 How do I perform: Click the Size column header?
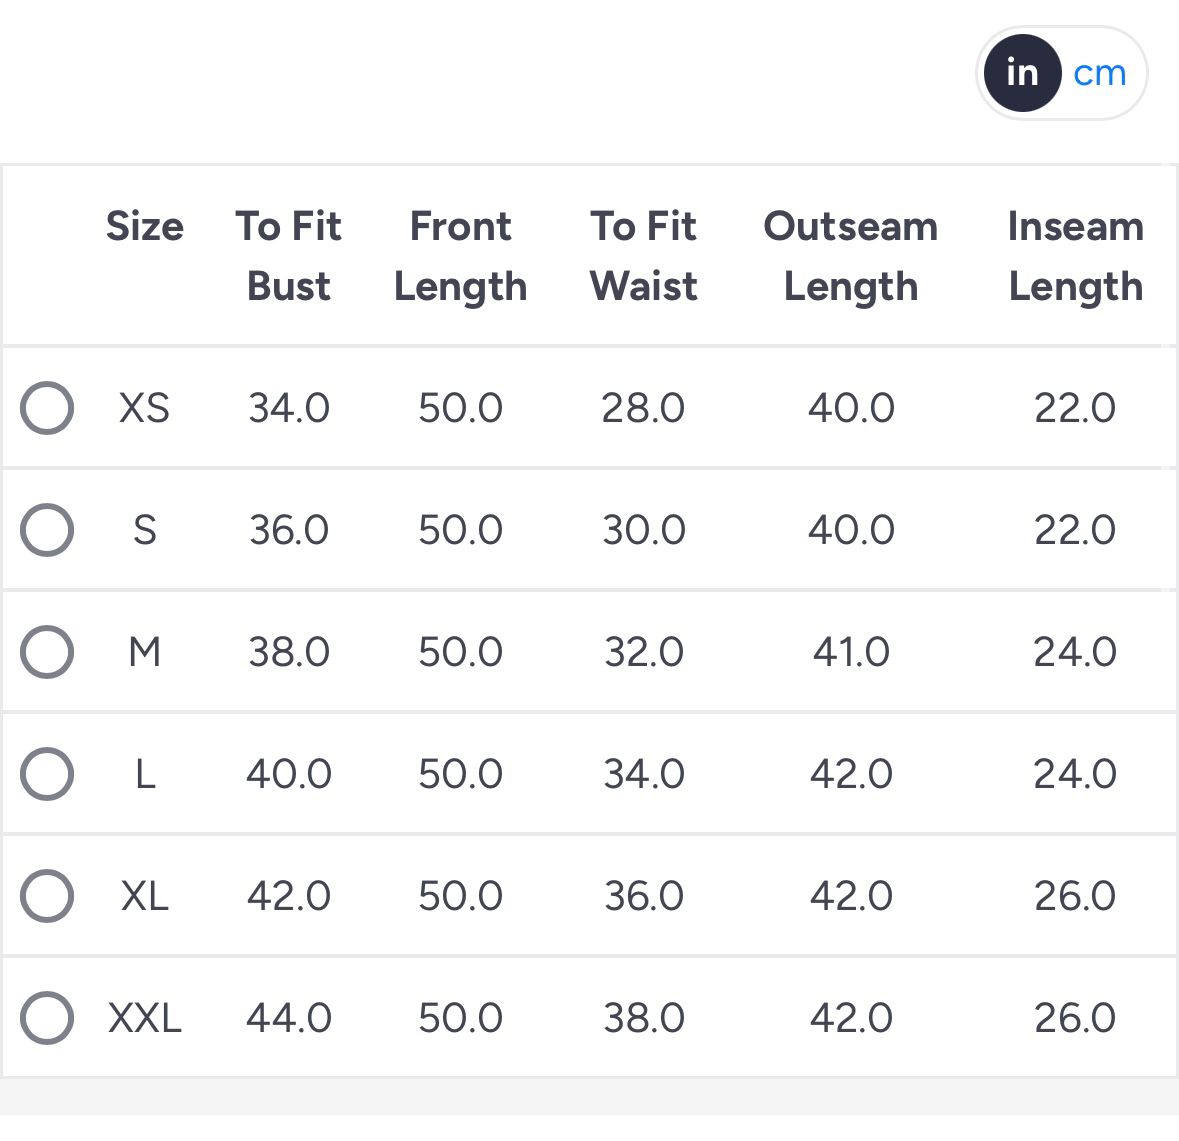145,226
